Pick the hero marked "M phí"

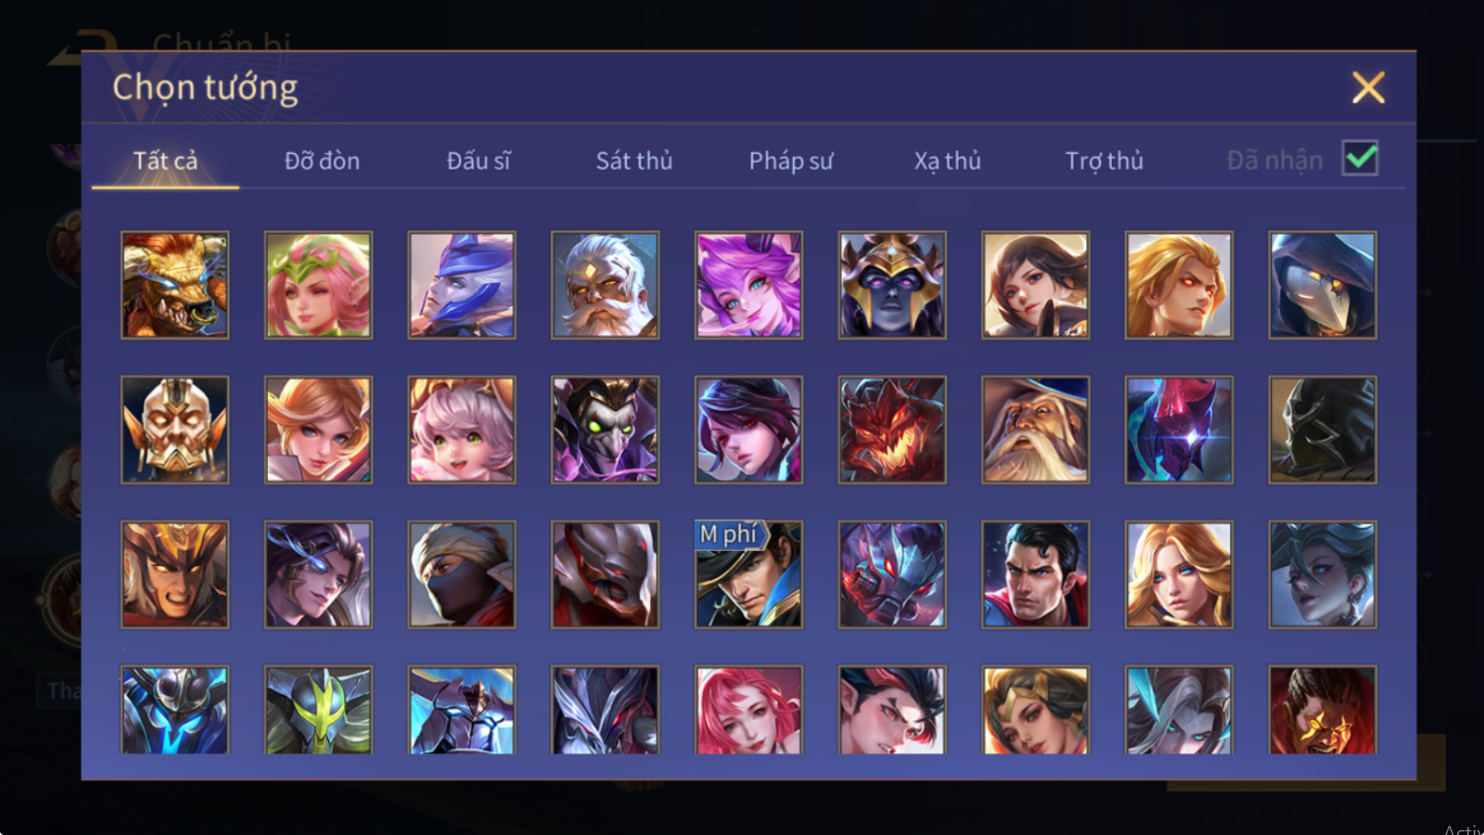click(x=748, y=574)
